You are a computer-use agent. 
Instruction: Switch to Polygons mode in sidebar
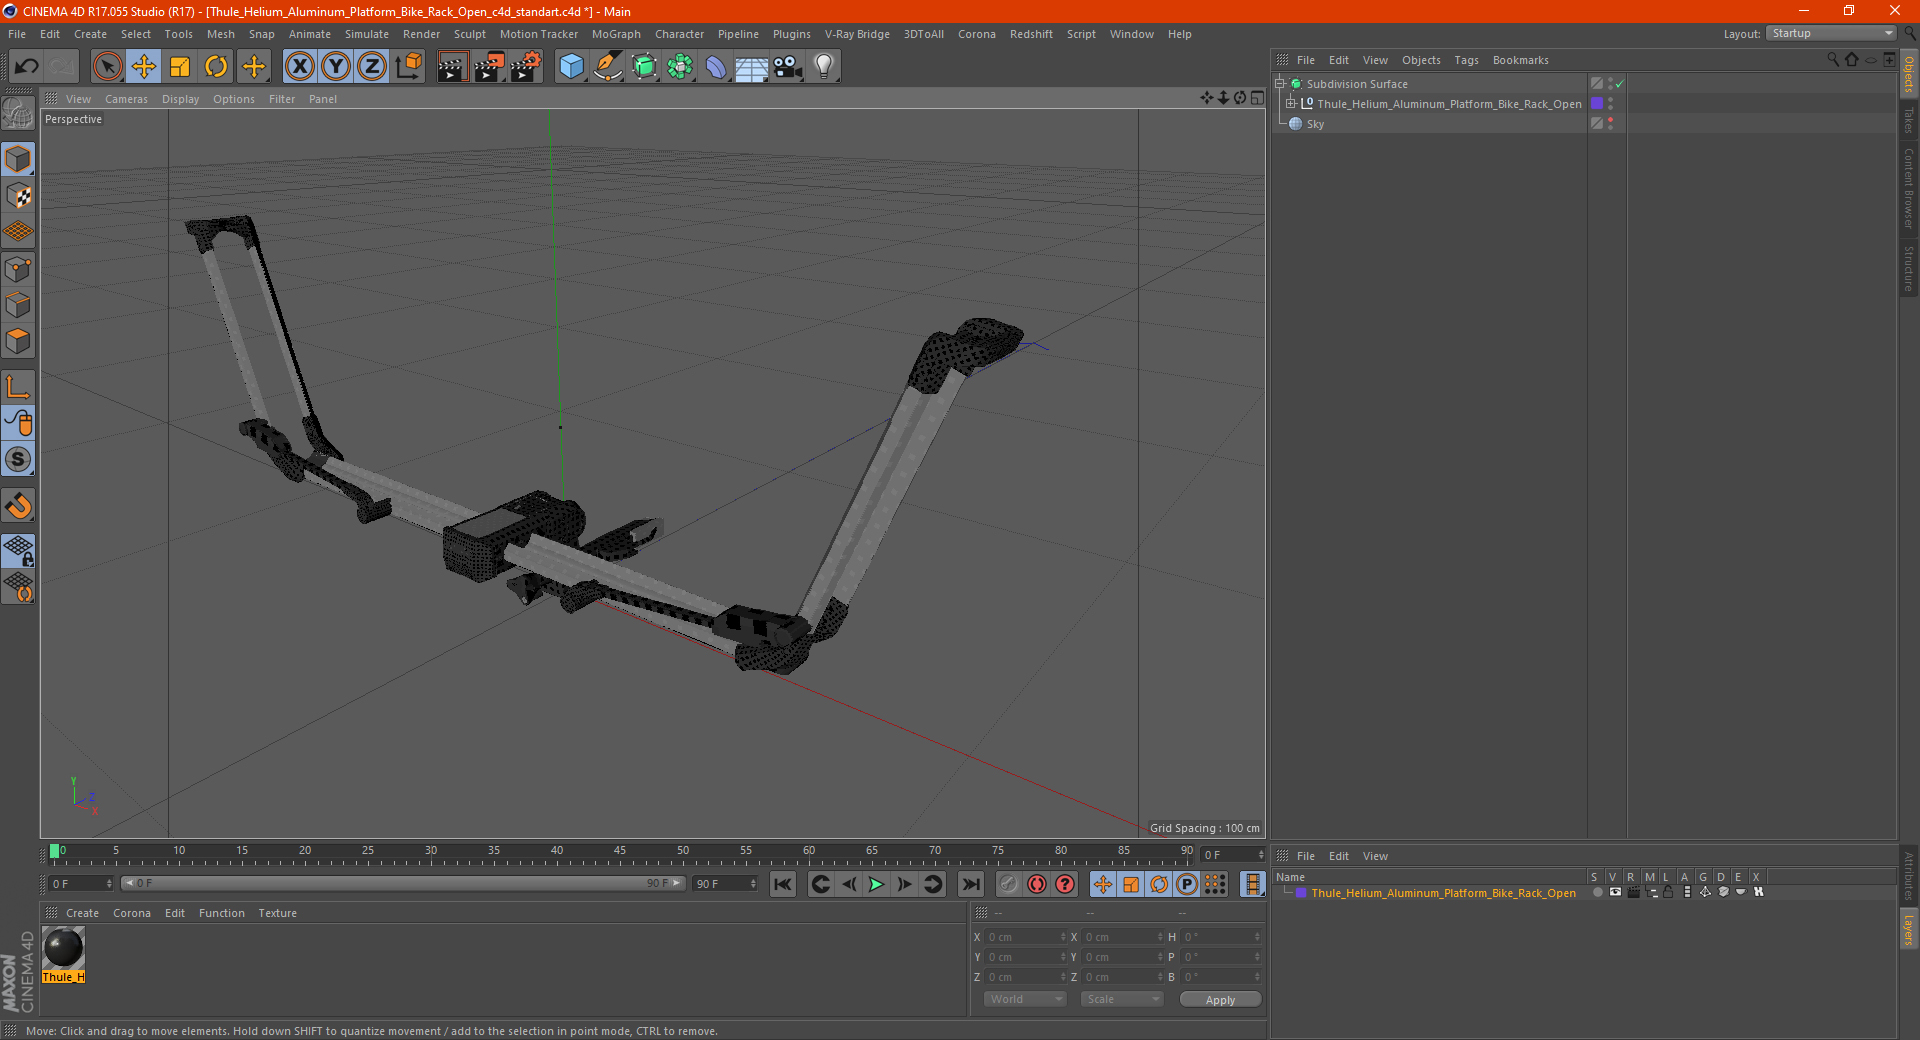(18, 341)
